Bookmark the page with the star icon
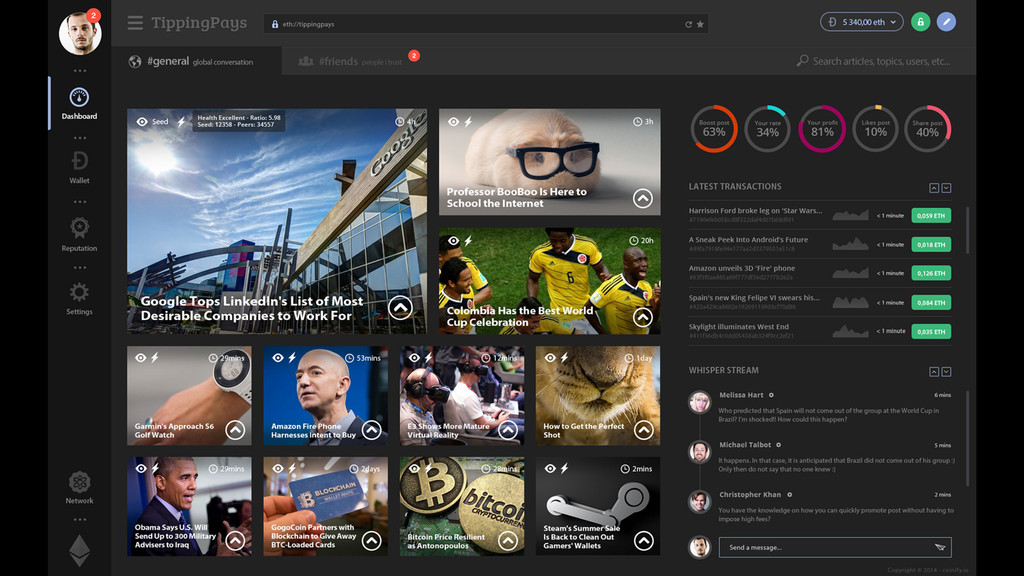The height and width of the screenshot is (576, 1024). pyautogui.click(x=700, y=24)
